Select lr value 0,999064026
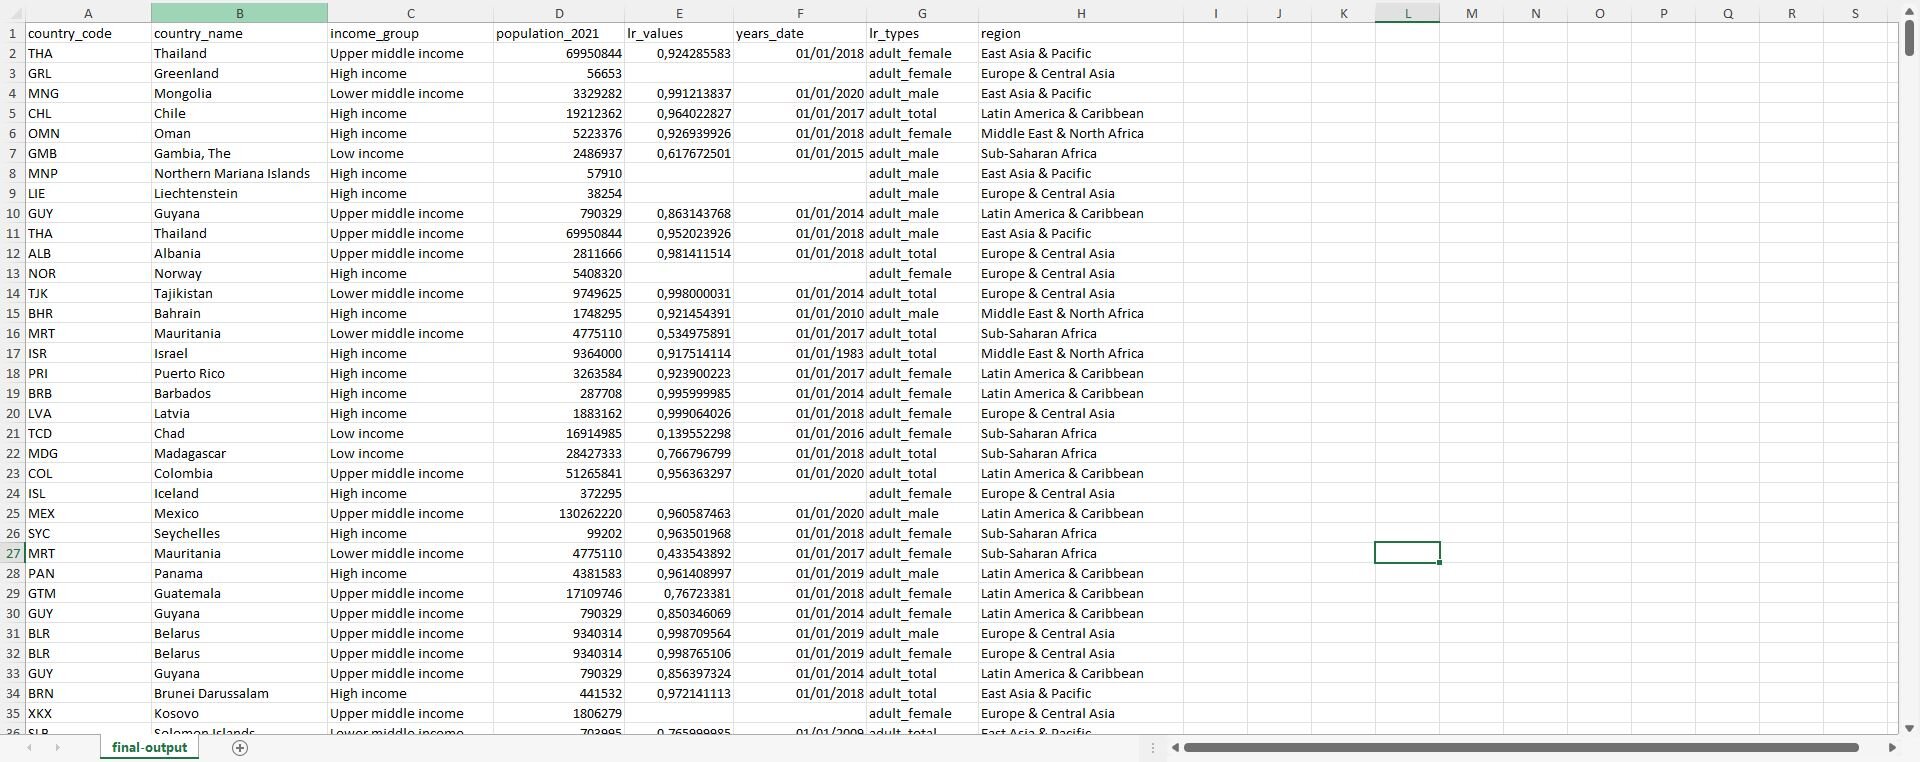 point(679,413)
